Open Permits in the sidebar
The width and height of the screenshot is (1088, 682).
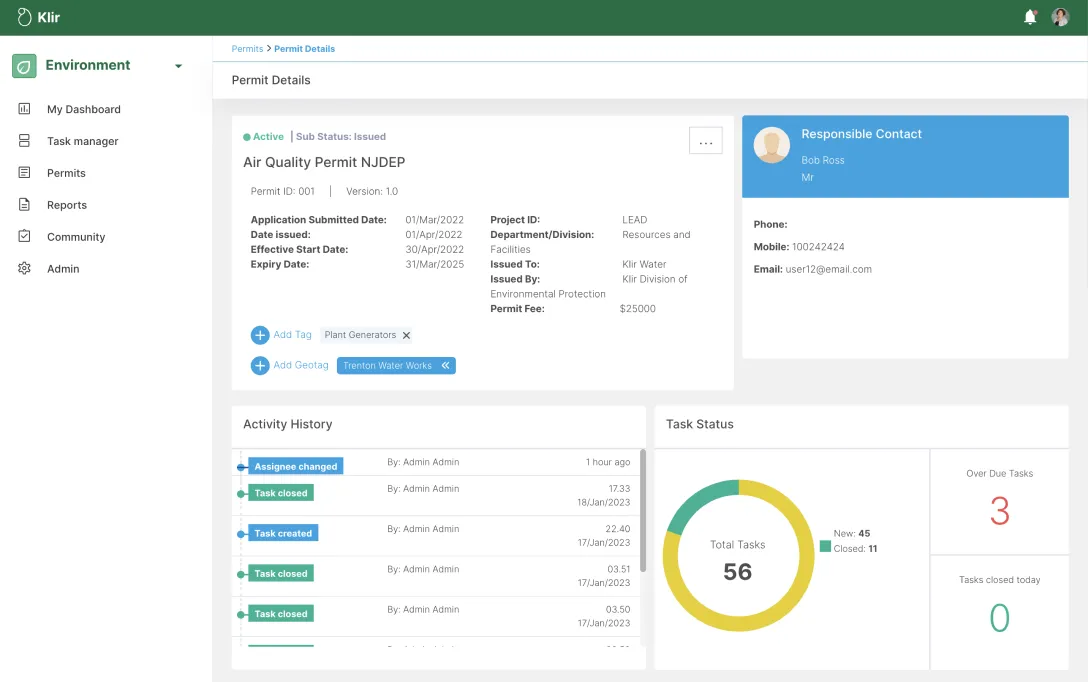pyautogui.click(x=66, y=173)
